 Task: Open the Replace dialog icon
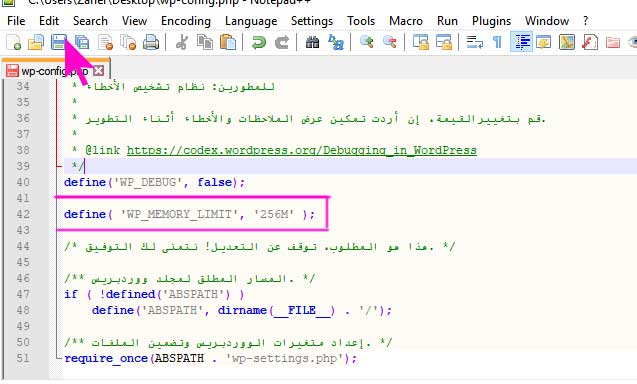(336, 42)
